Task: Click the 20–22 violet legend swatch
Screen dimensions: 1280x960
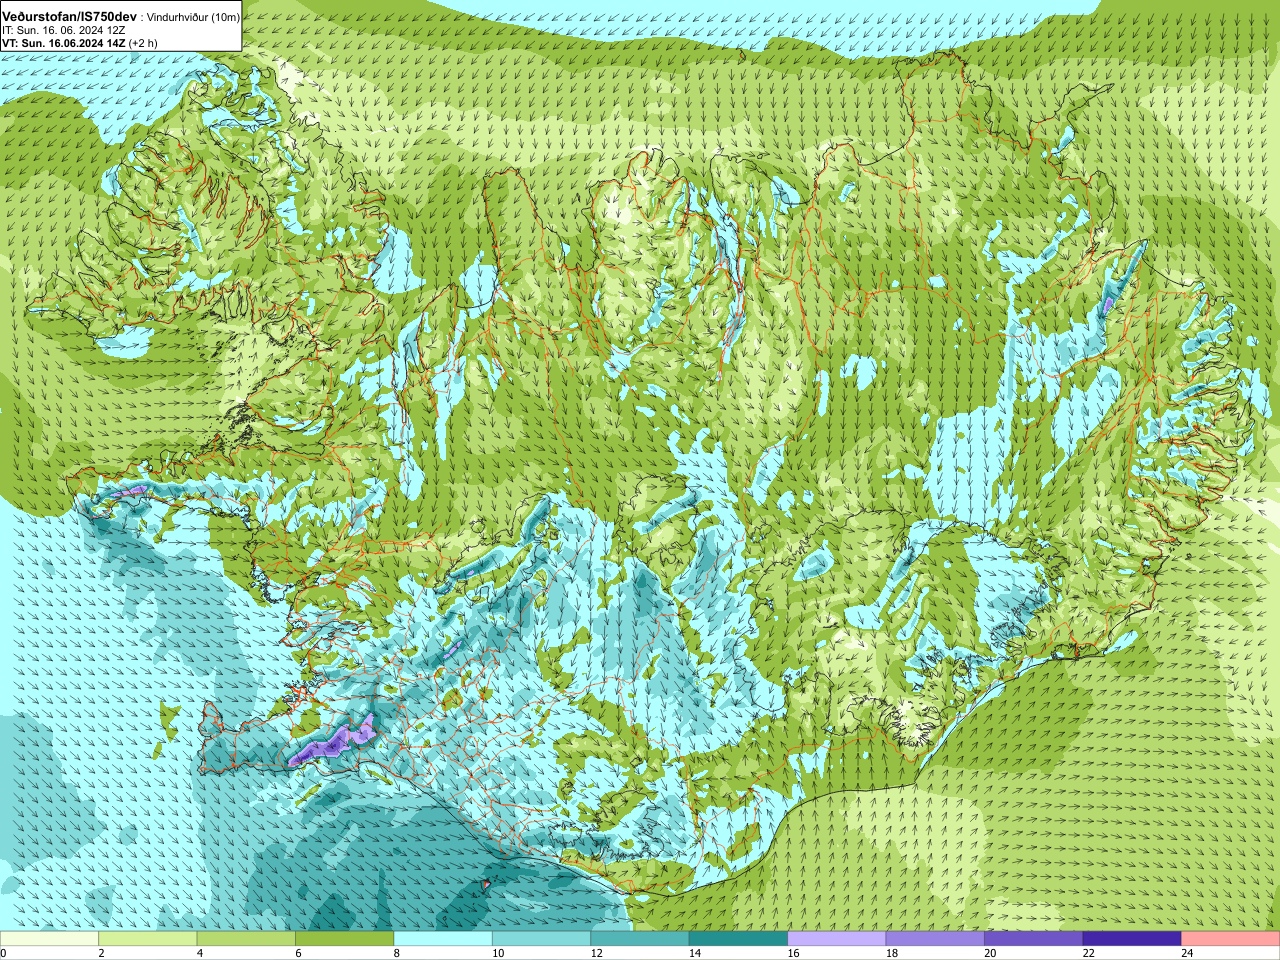Action: pos(1034,939)
